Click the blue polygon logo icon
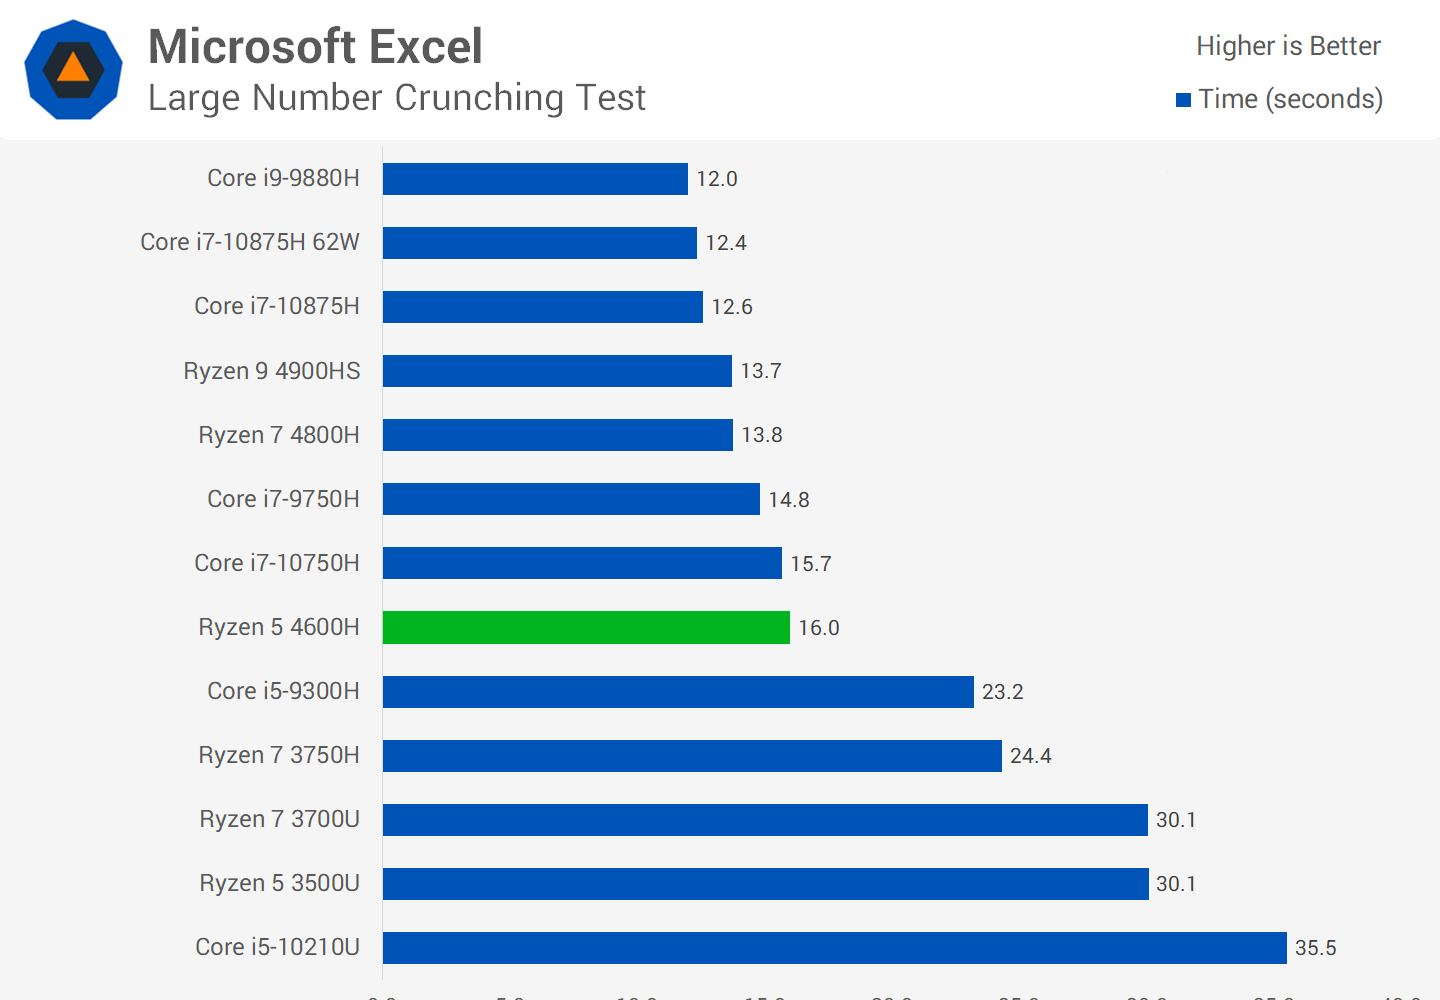 pos(73,70)
